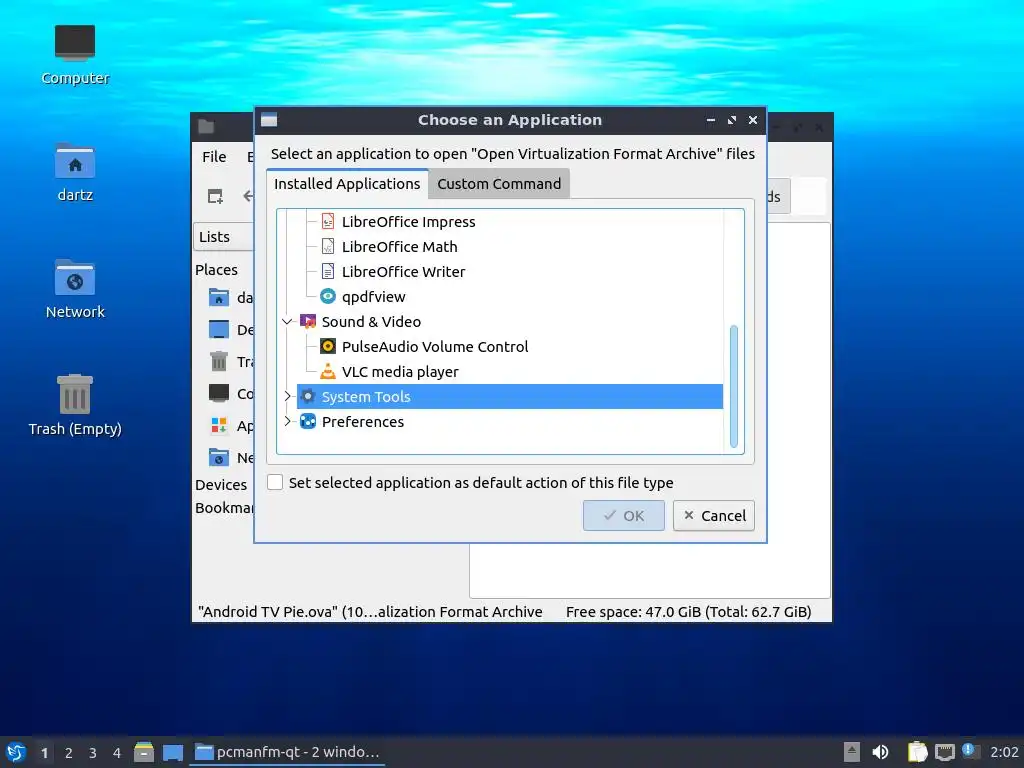The width and height of the screenshot is (1024, 768).
Task: Click the pcmanfm-qt taskbar button
Action: 287,752
